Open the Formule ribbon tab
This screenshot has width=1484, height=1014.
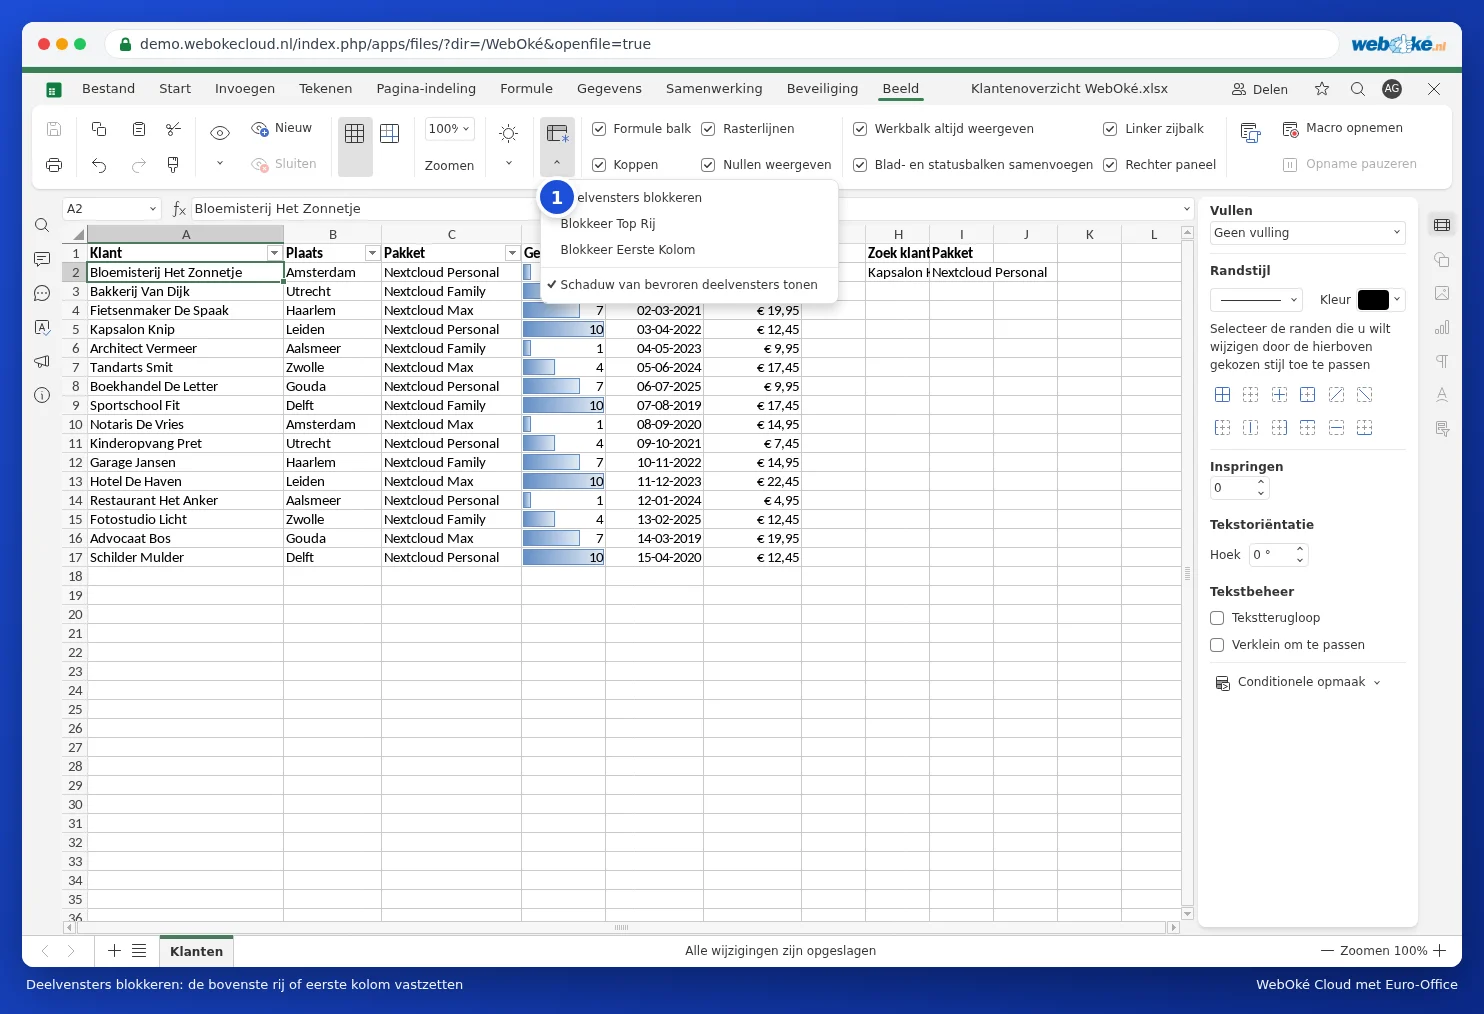526,89
